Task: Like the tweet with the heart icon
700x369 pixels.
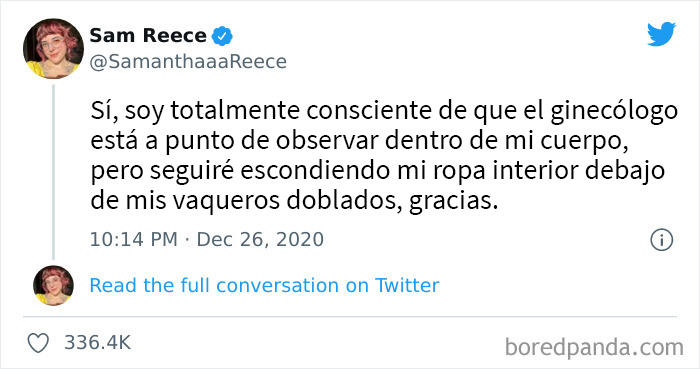Action: click(38, 343)
